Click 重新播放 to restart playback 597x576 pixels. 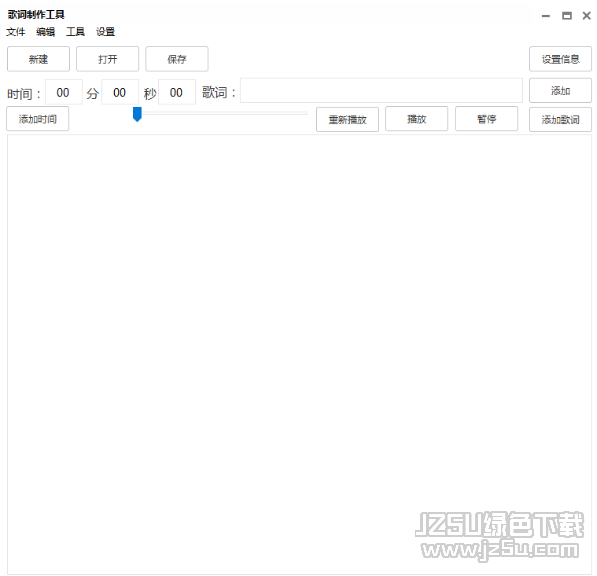348,120
